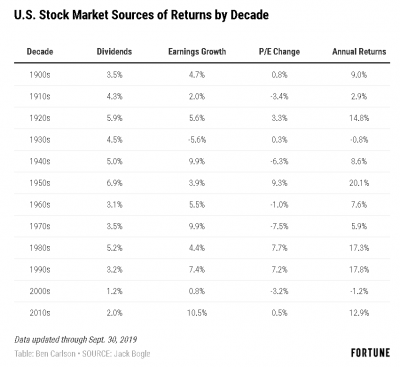The width and height of the screenshot is (400, 367).
Task: Click the P/E Change column header
Action: coord(279,52)
